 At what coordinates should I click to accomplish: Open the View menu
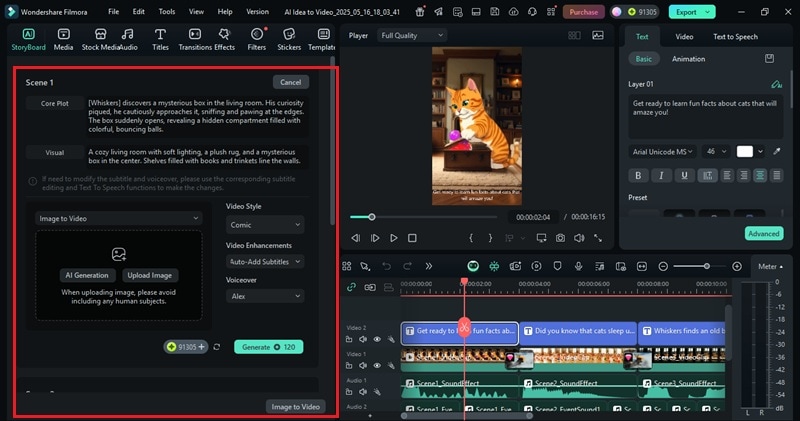(x=196, y=11)
